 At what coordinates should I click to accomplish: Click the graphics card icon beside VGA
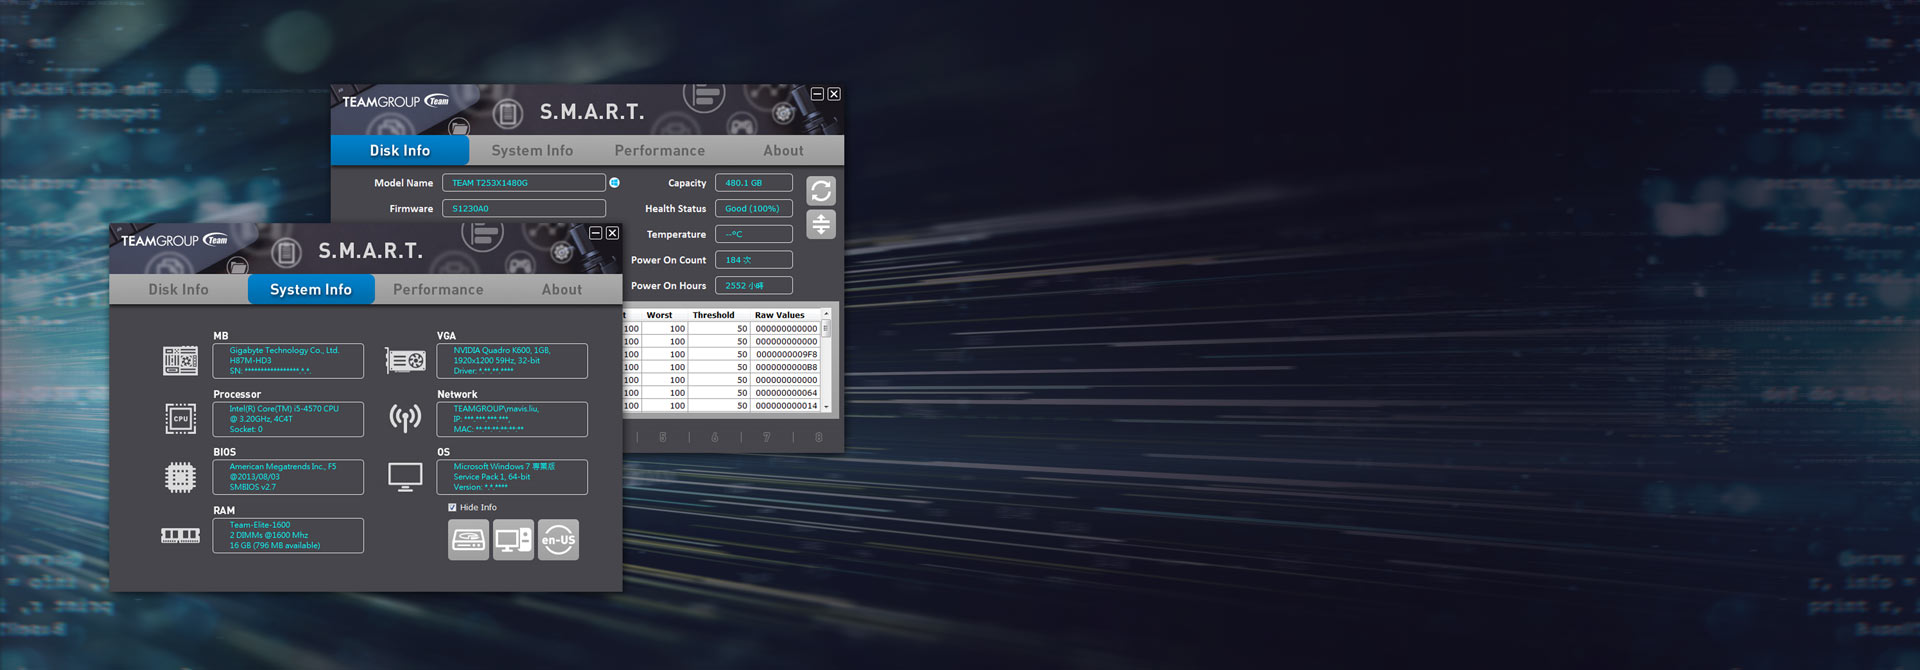(x=405, y=361)
